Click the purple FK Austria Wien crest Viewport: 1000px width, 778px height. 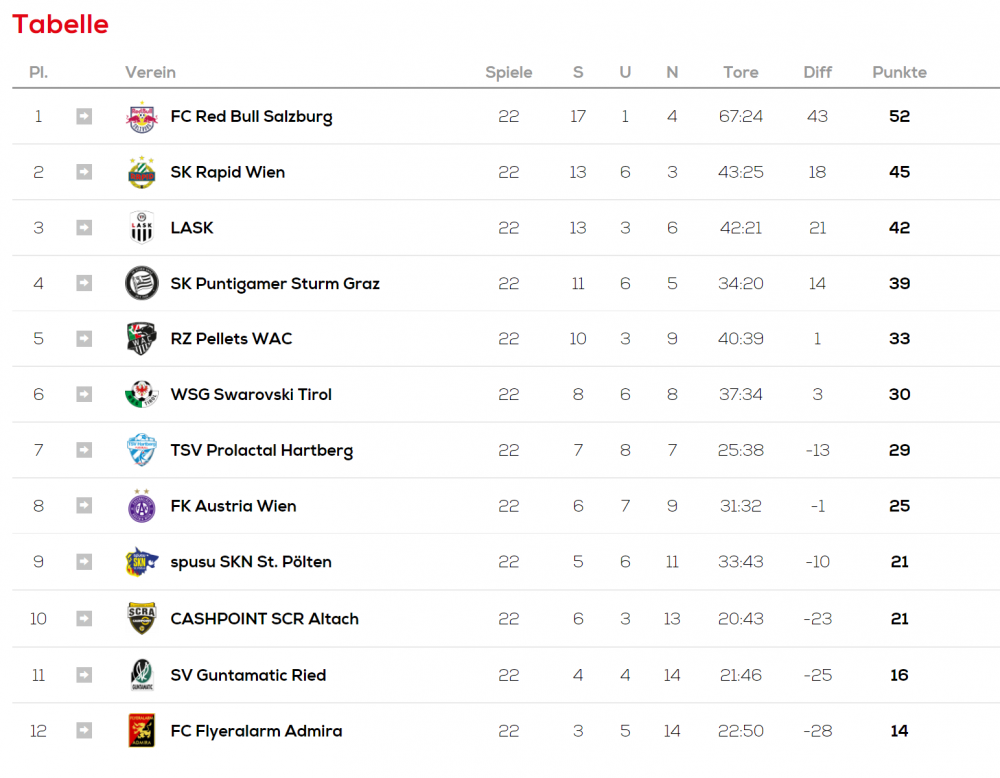[142, 506]
